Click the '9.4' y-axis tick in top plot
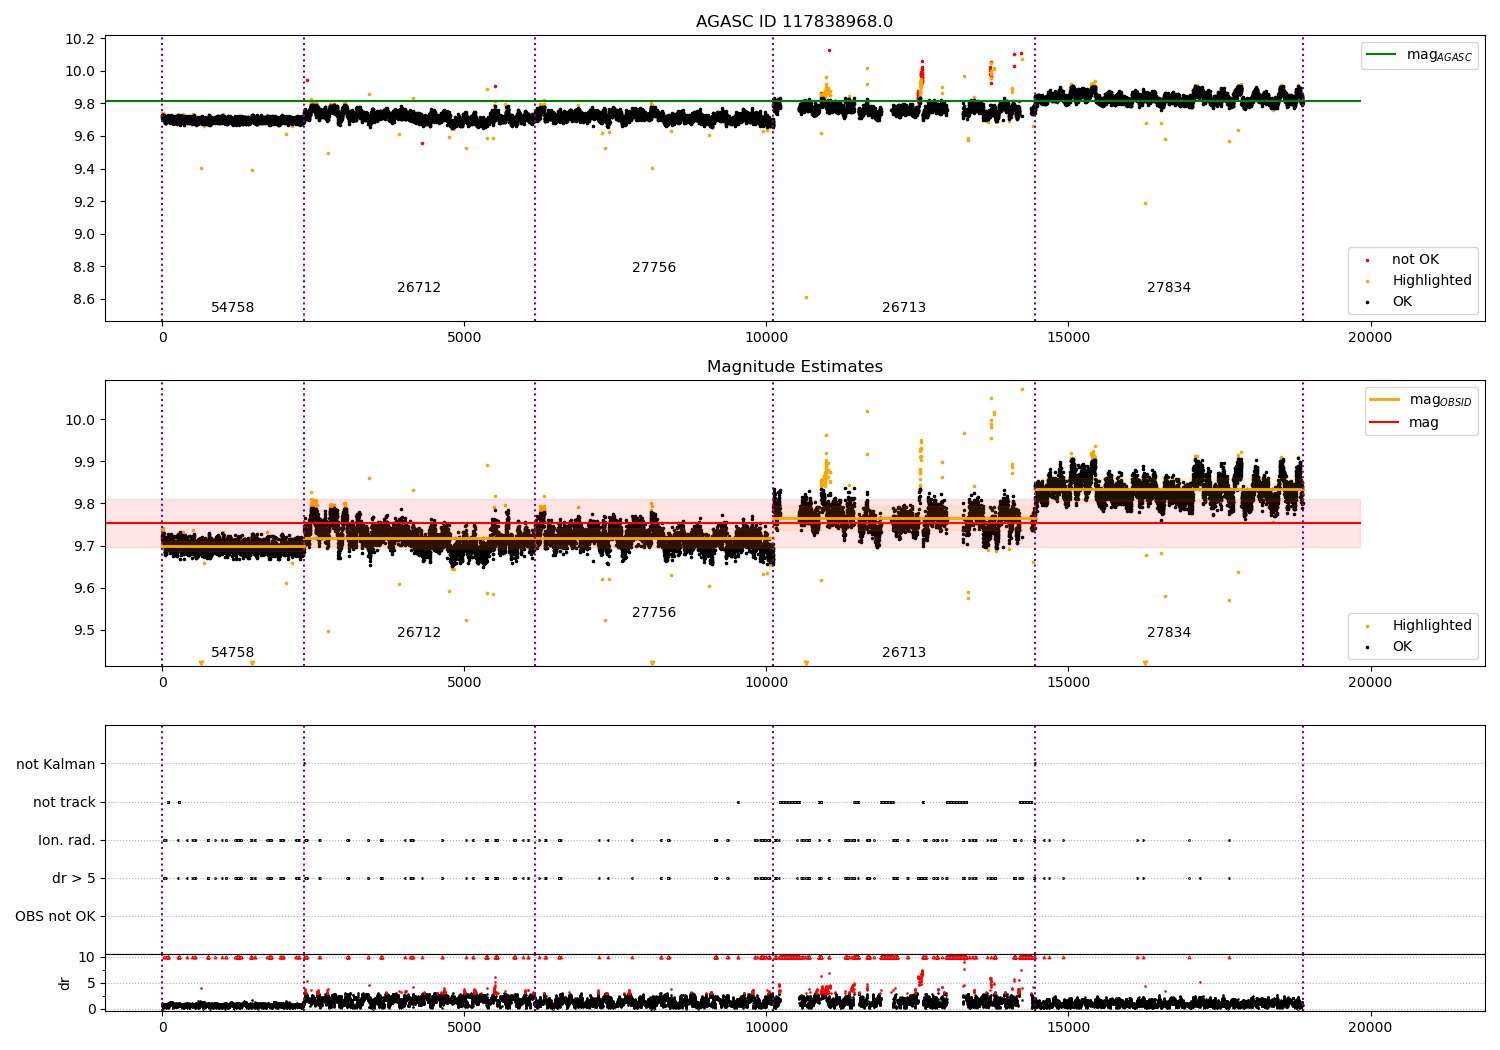 pyautogui.click(x=84, y=170)
